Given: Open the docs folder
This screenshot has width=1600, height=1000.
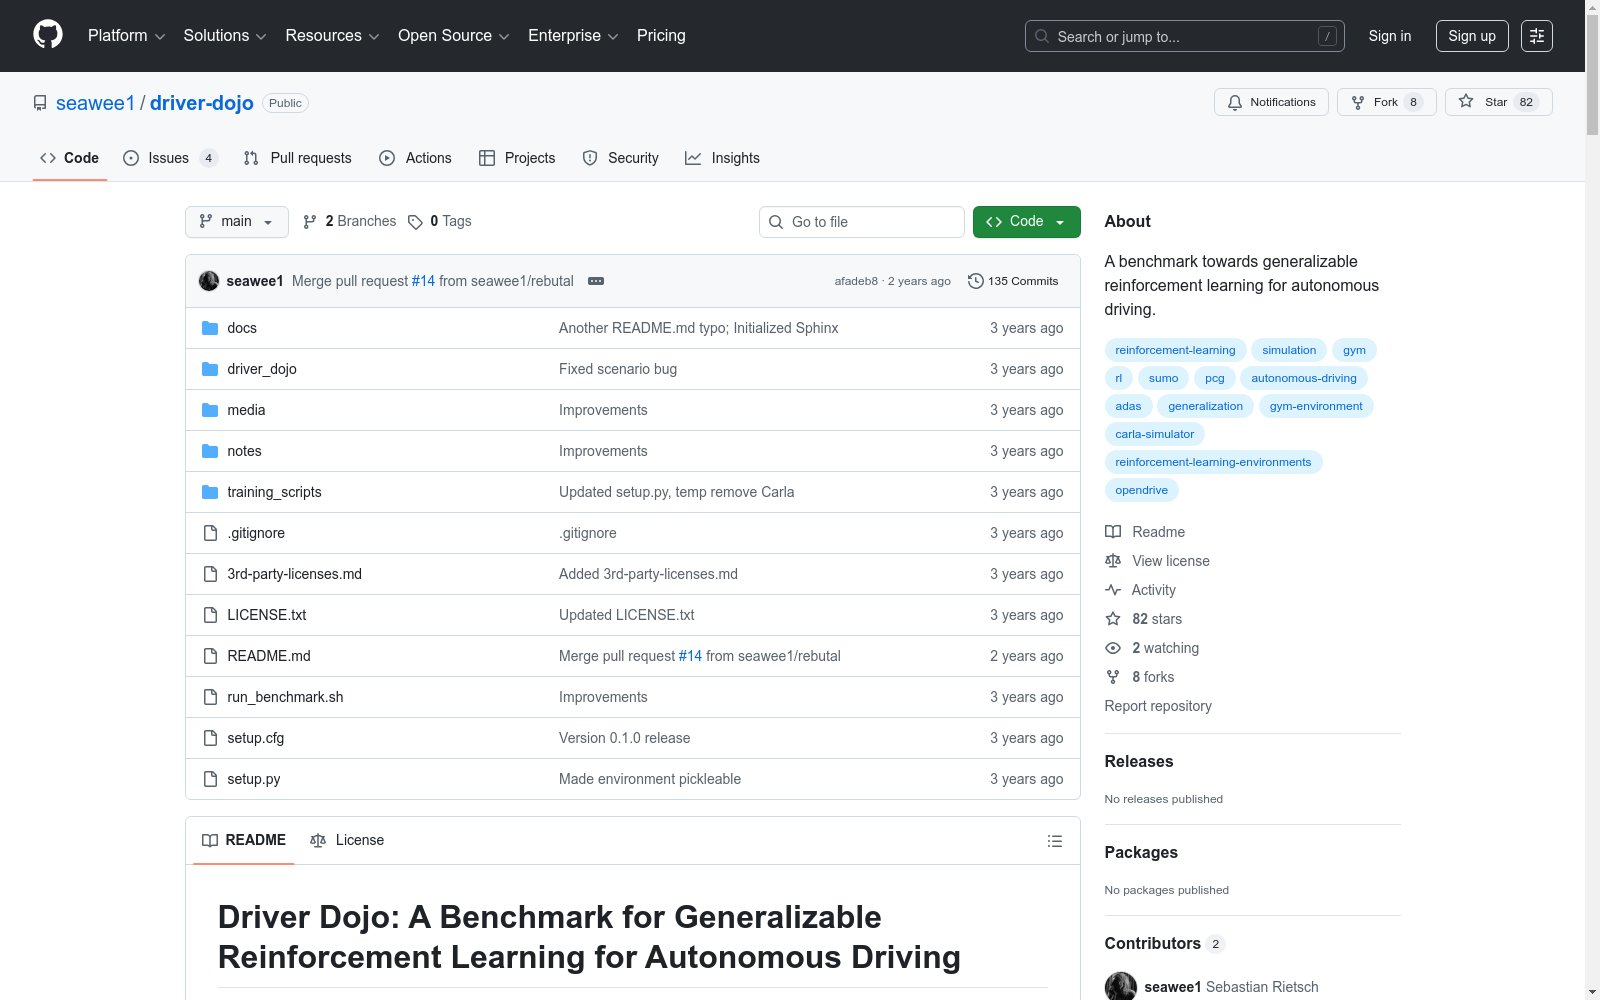Looking at the screenshot, I should [242, 328].
